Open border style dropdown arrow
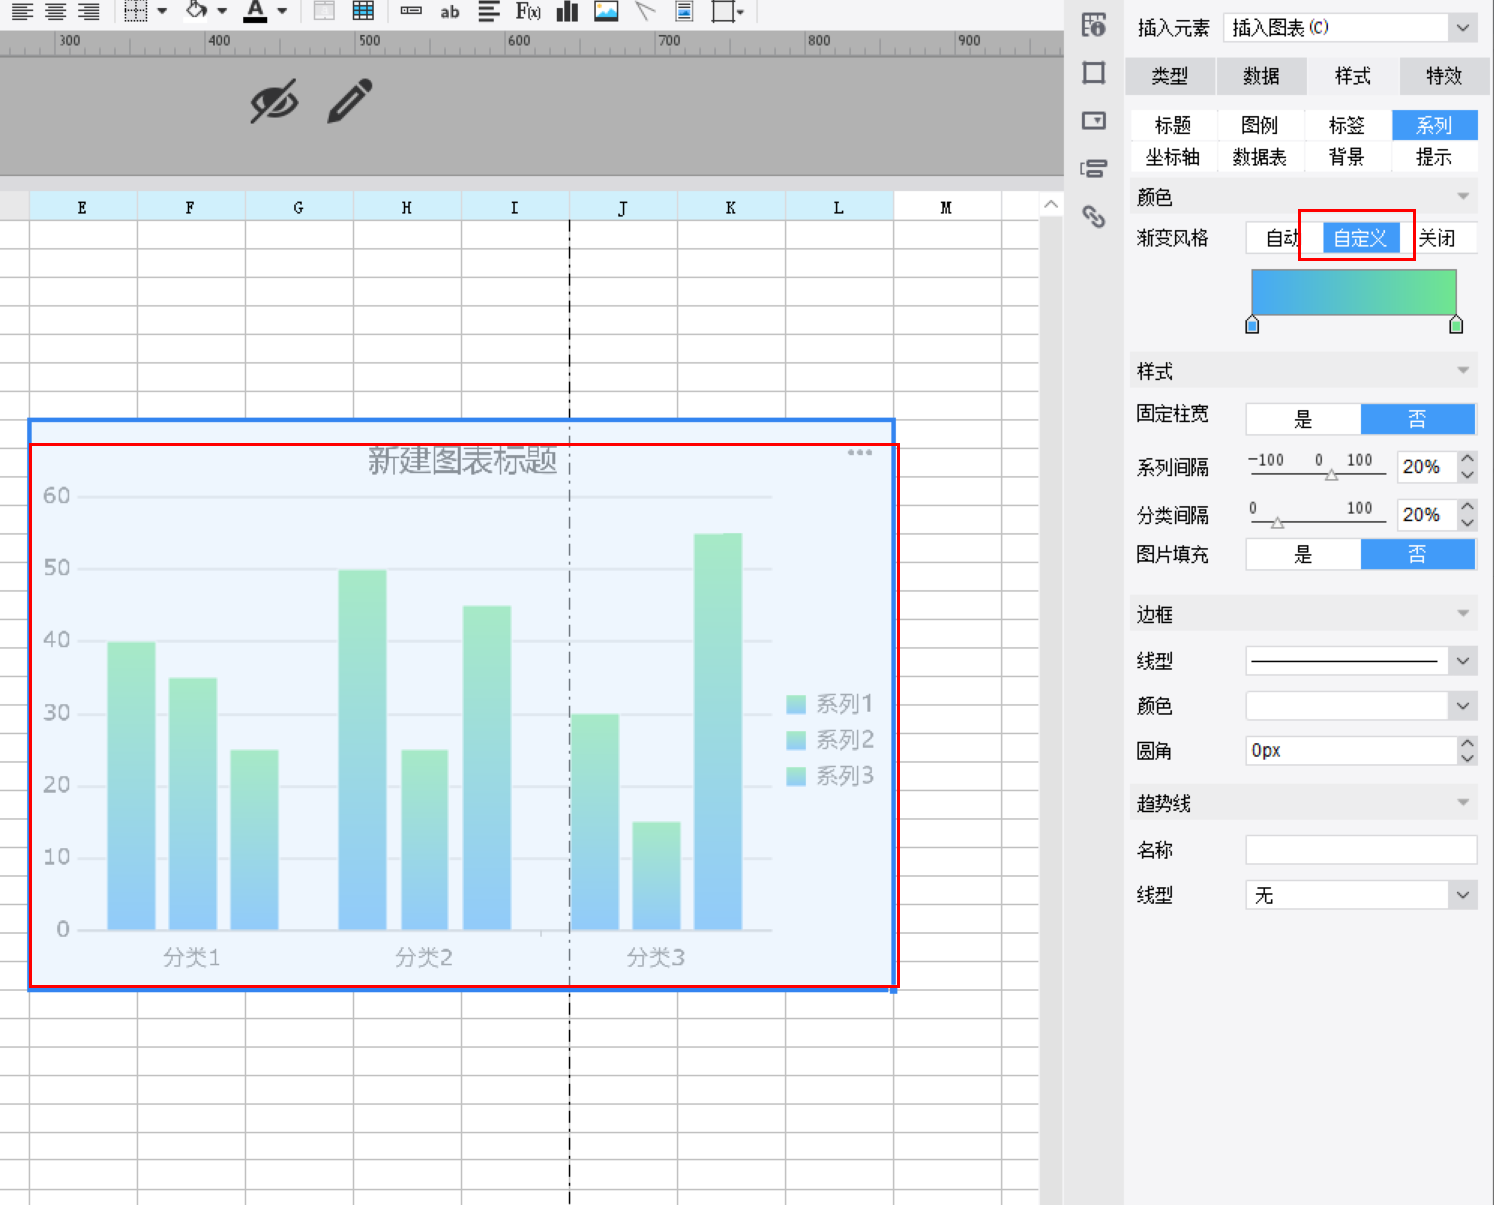Screen dimensions: 1494x1205 point(162,12)
